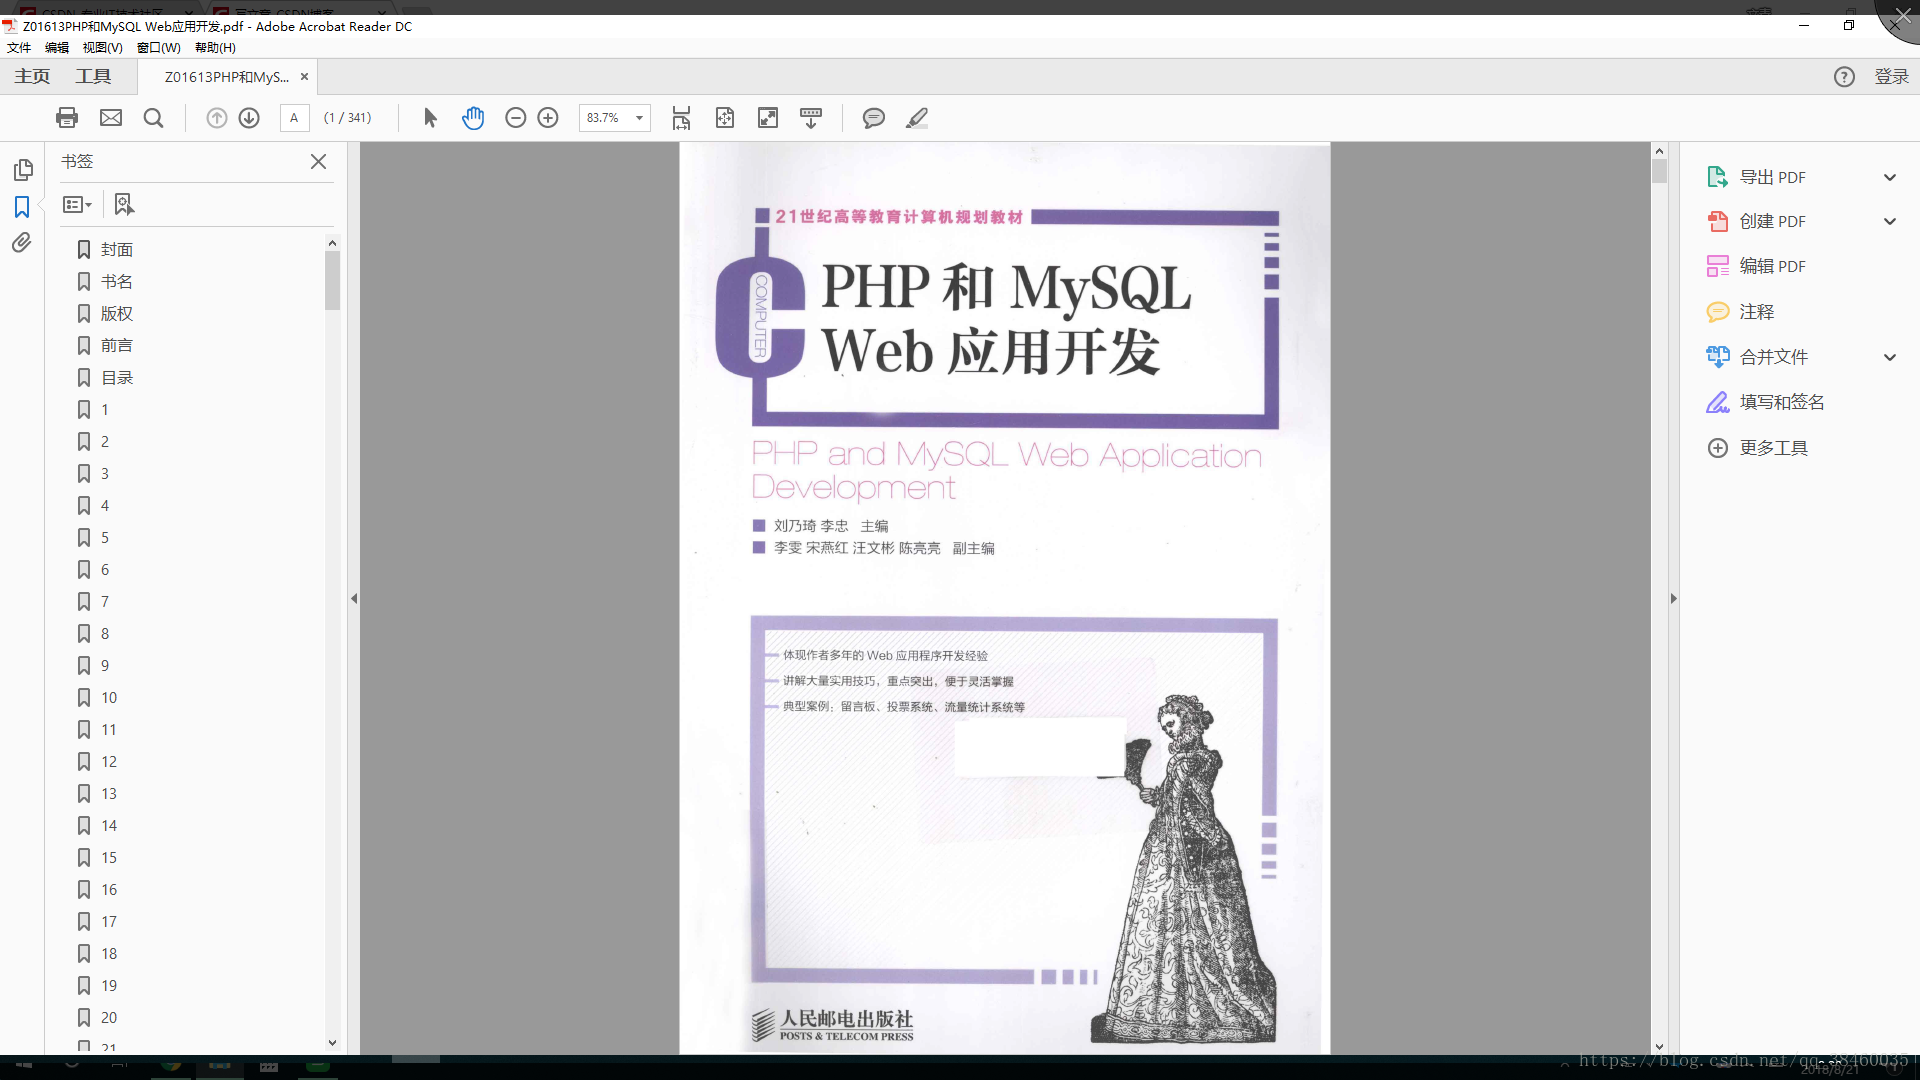Open the 帮助(H) menu
Viewport: 1920px width, 1080px height.
pos(215,48)
